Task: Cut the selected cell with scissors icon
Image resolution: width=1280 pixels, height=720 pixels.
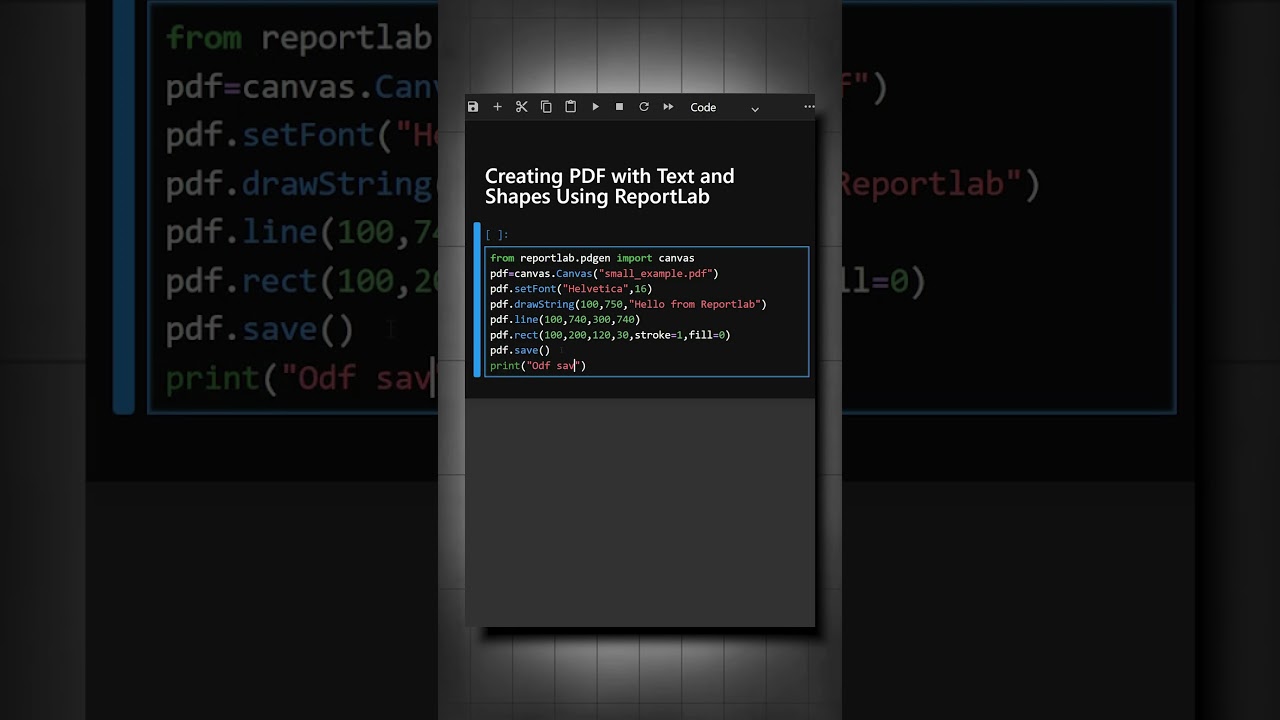Action: coord(521,107)
